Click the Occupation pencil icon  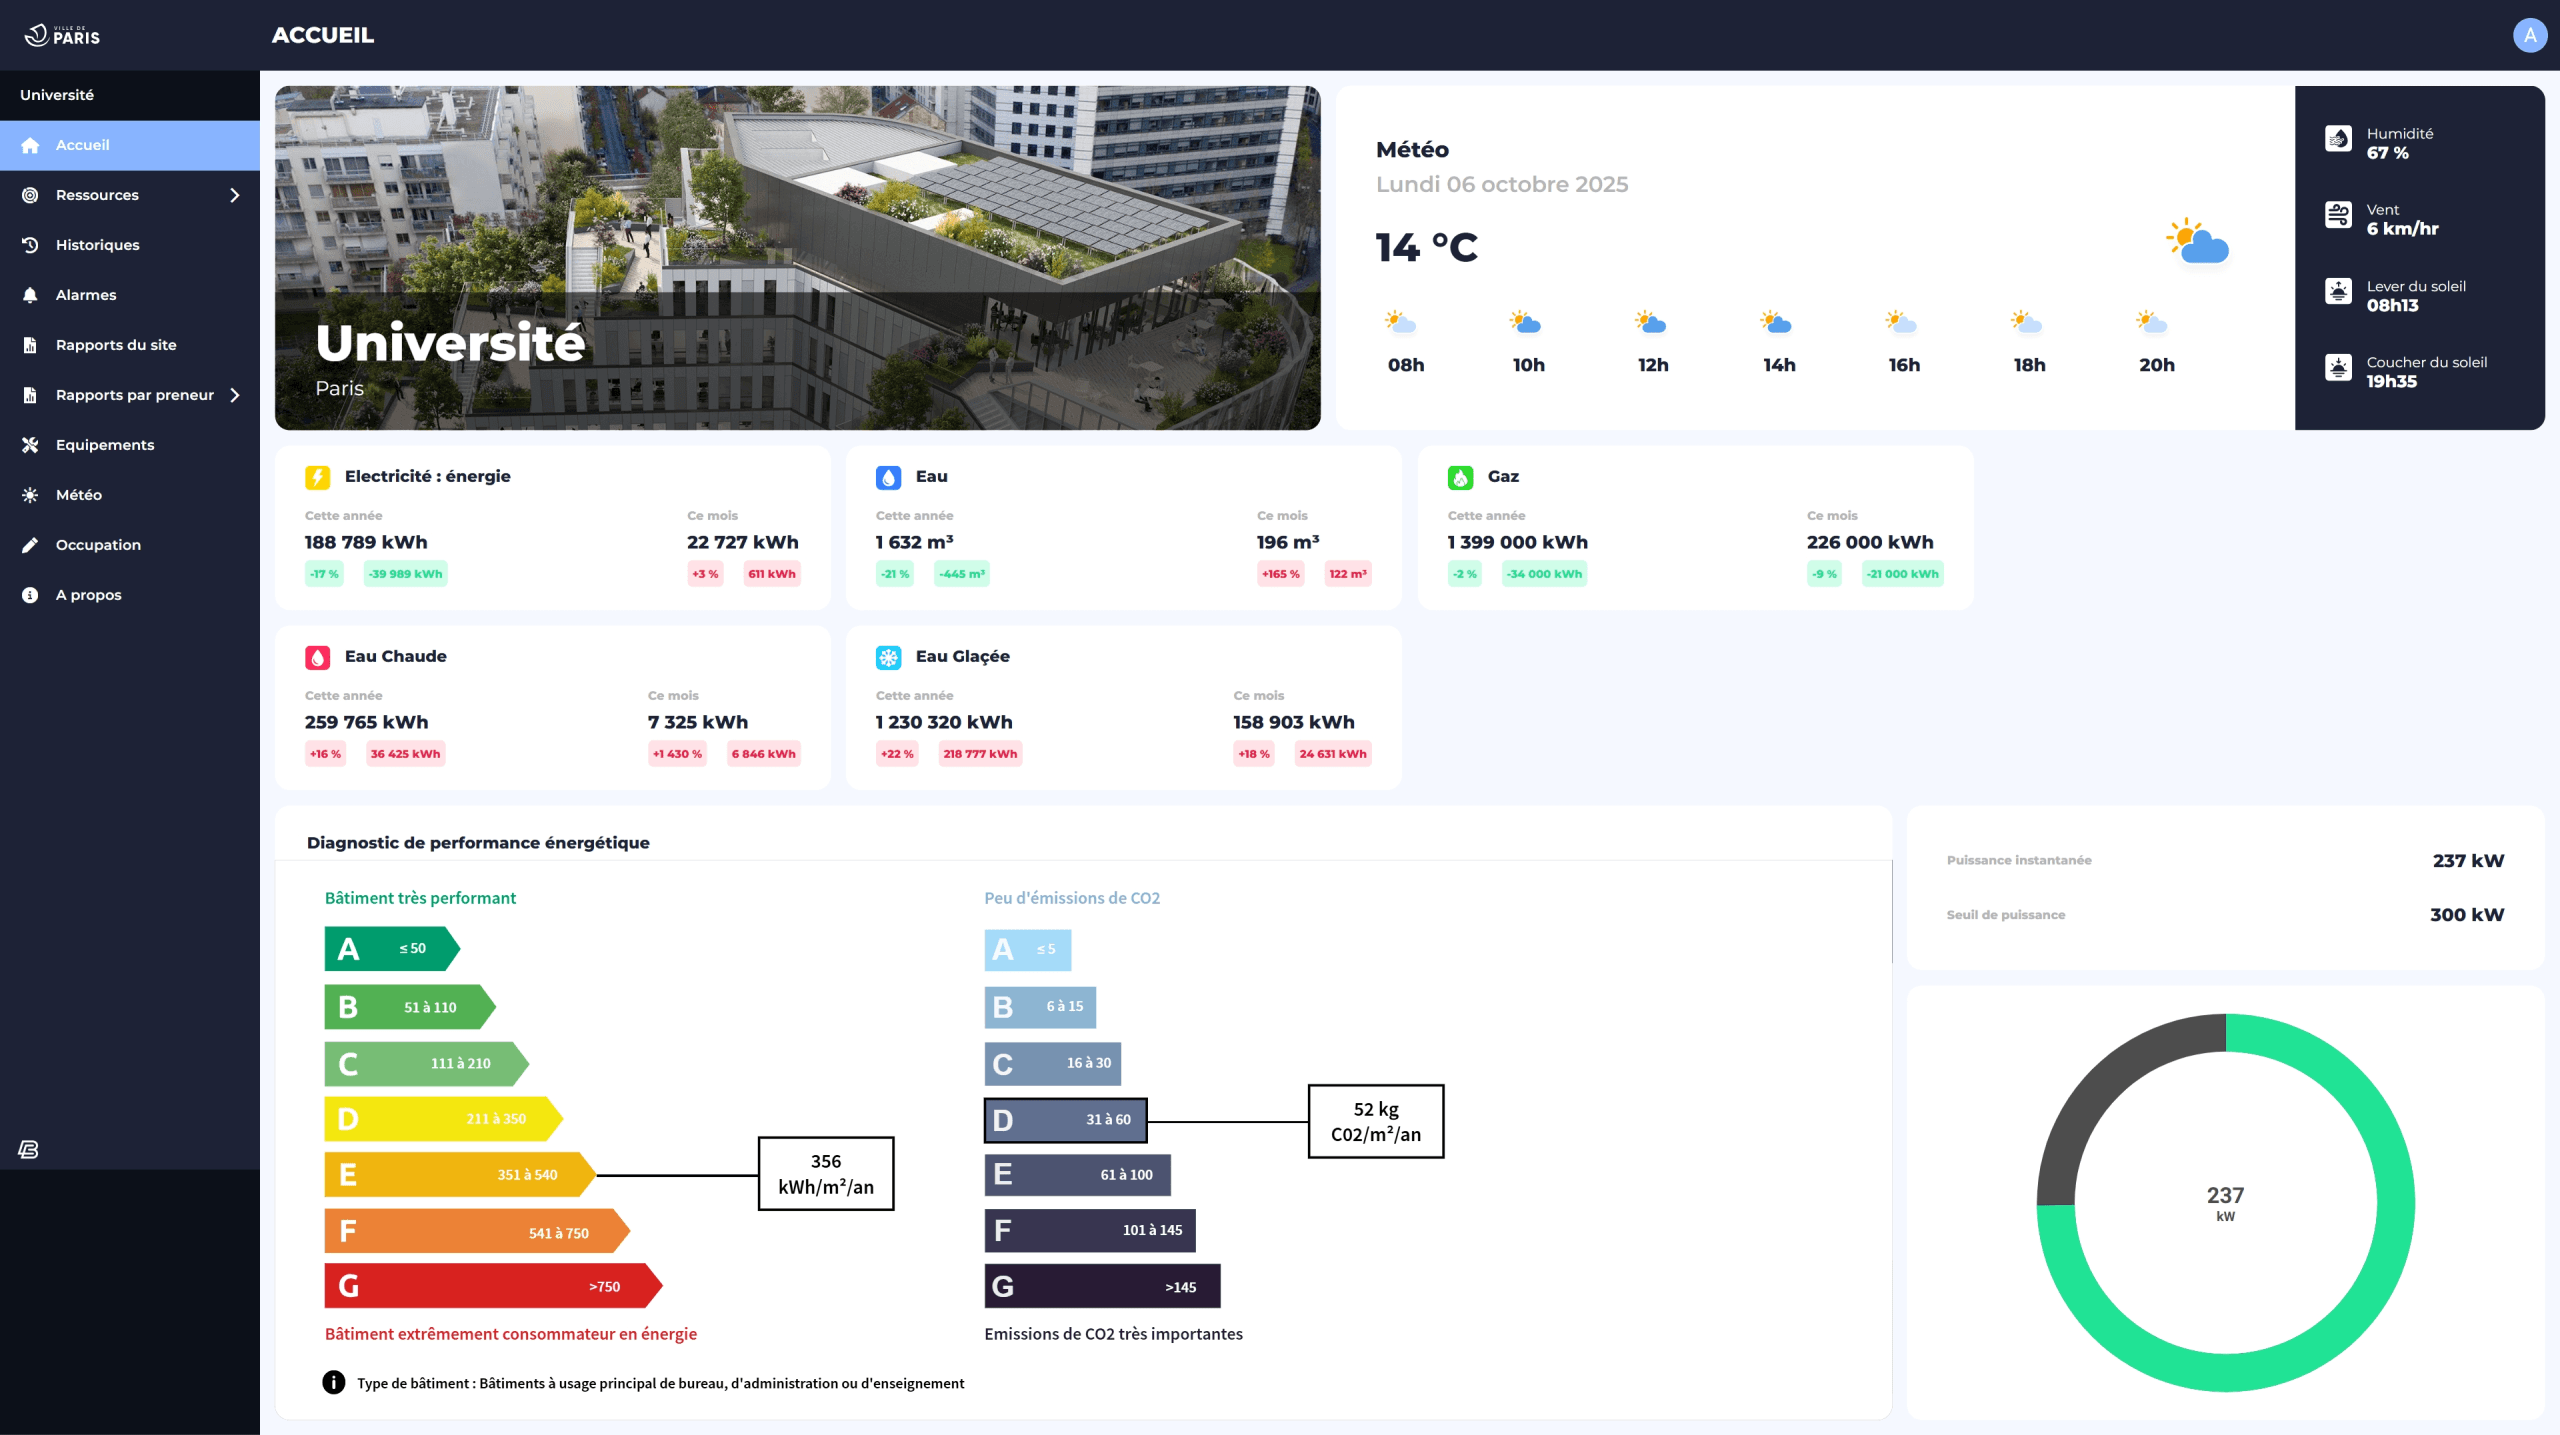[x=30, y=545]
